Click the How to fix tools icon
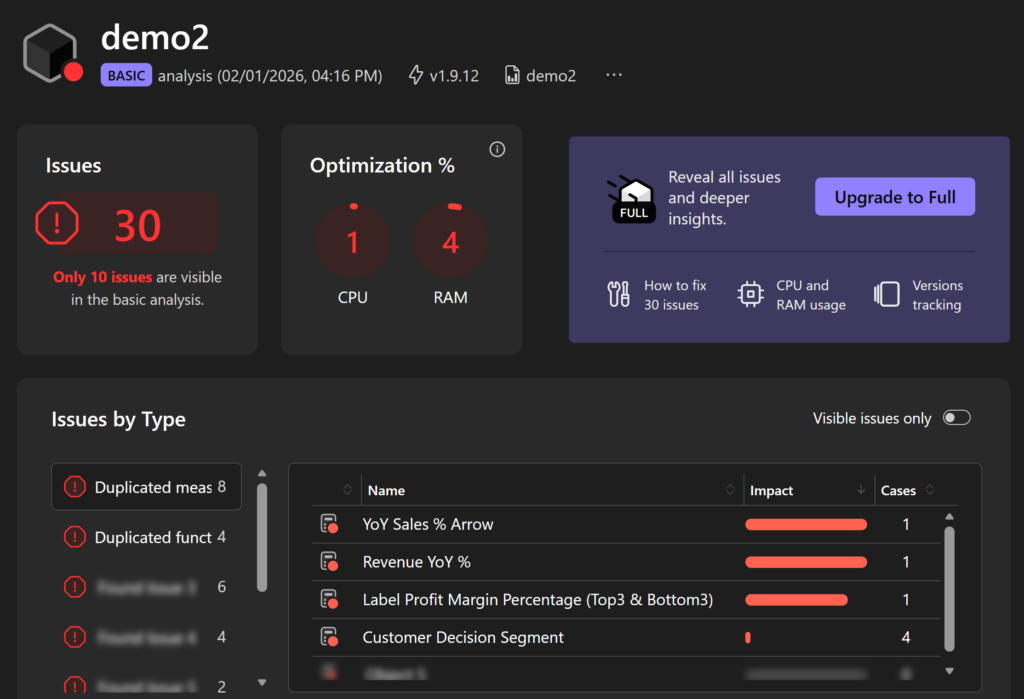 619,295
